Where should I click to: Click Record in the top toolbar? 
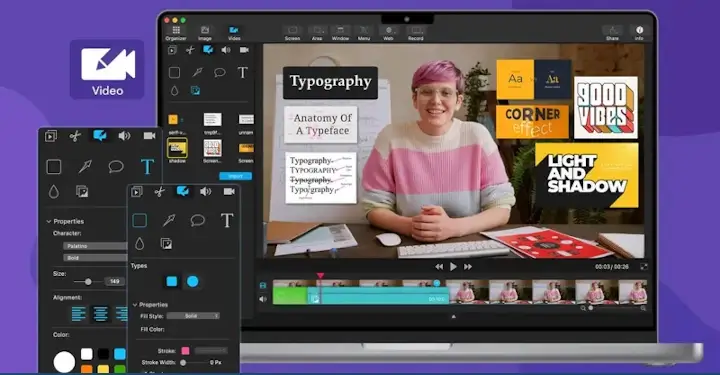[416, 33]
